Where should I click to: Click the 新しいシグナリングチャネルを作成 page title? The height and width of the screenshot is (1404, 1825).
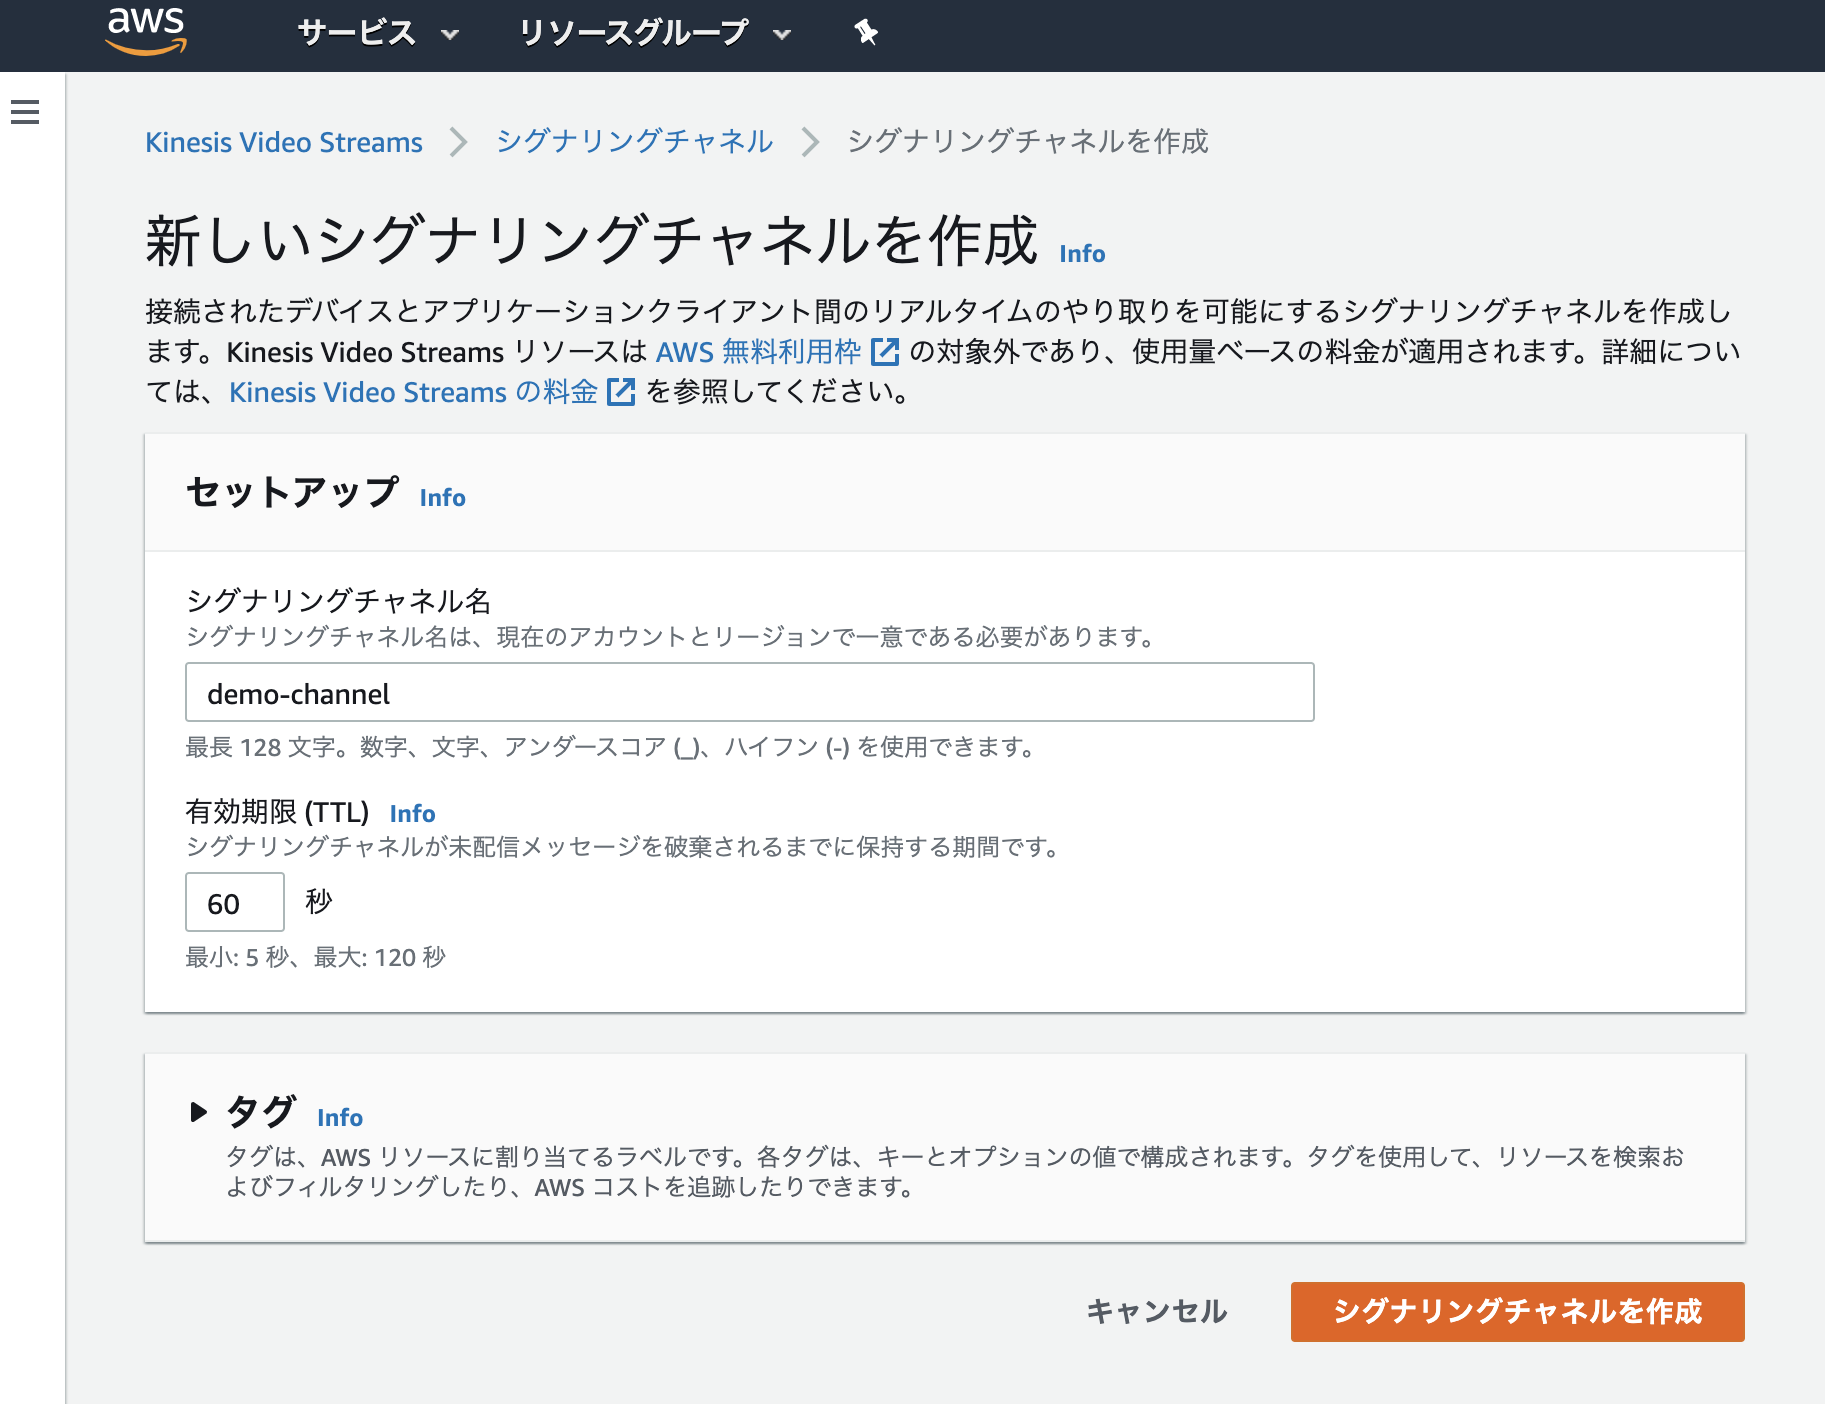(x=592, y=242)
